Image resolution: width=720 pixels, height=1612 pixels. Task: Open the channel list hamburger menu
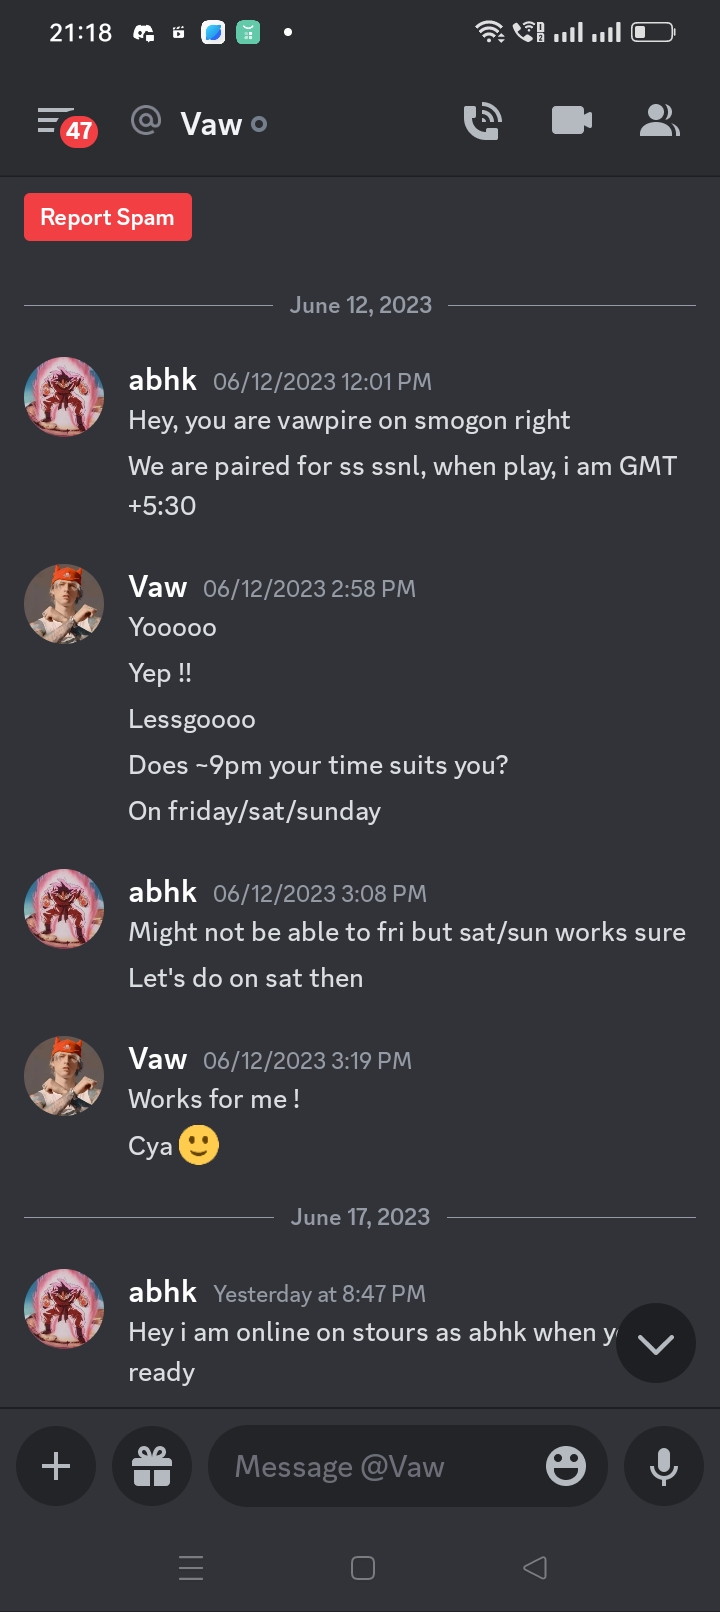tap(56, 123)
